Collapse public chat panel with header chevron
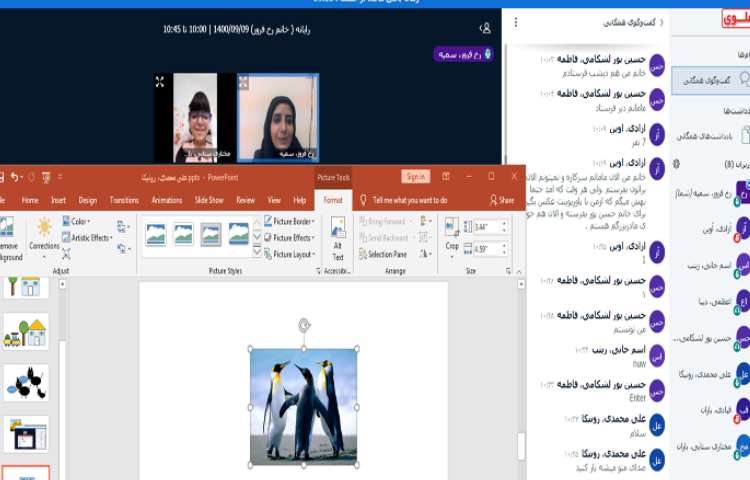 click(662, 22)
